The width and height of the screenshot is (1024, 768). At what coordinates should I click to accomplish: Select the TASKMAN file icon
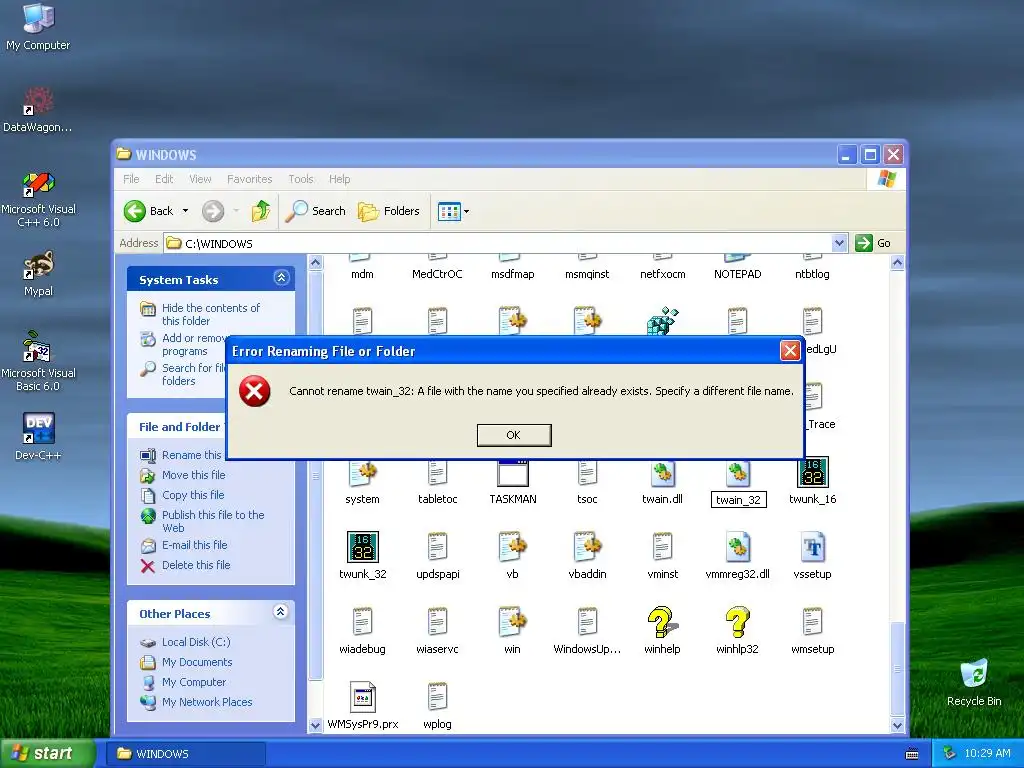(x=513, y=481)
